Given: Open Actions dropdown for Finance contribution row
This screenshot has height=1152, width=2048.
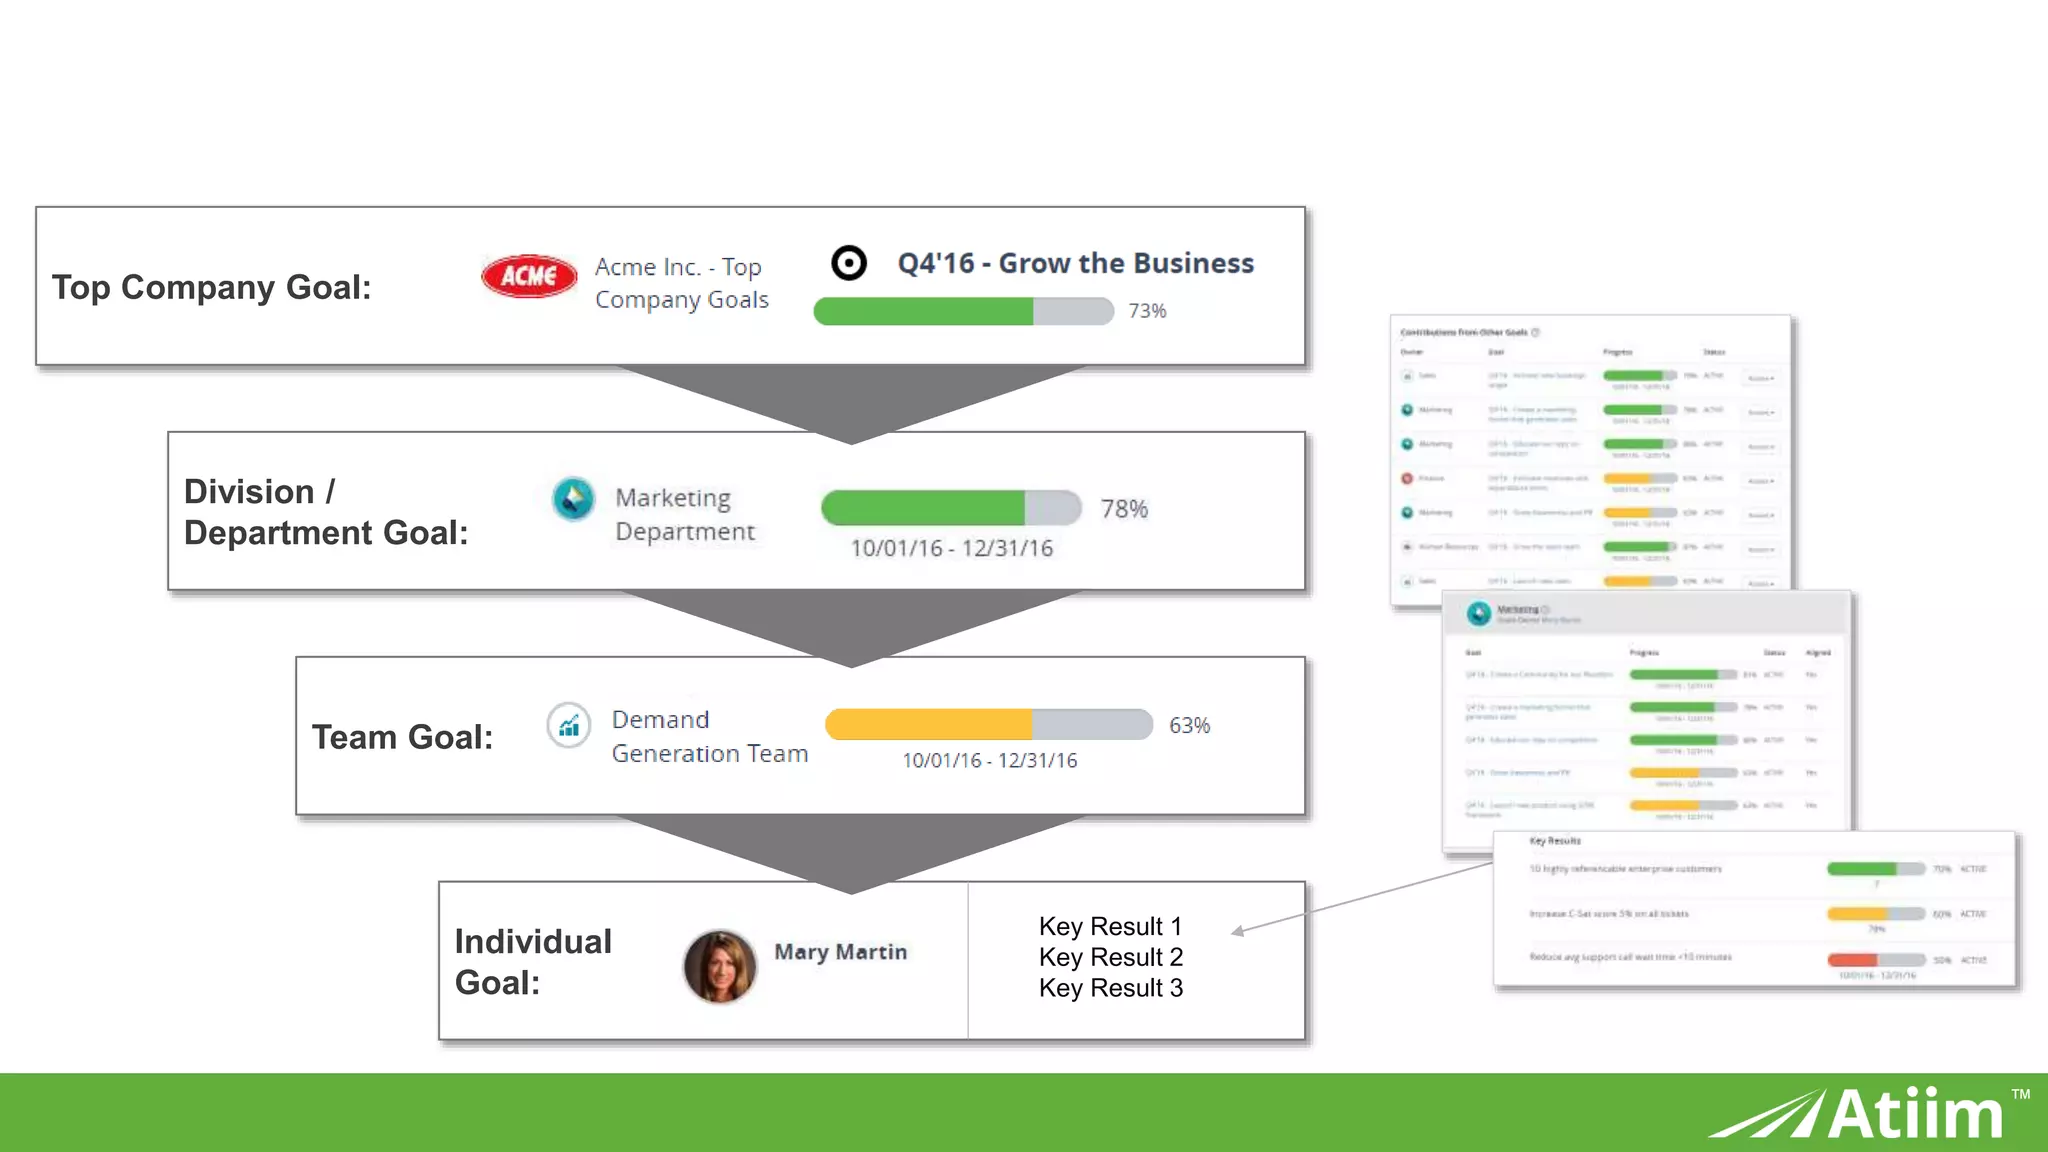Looking at the screenshot, I should coord(1761,481).
